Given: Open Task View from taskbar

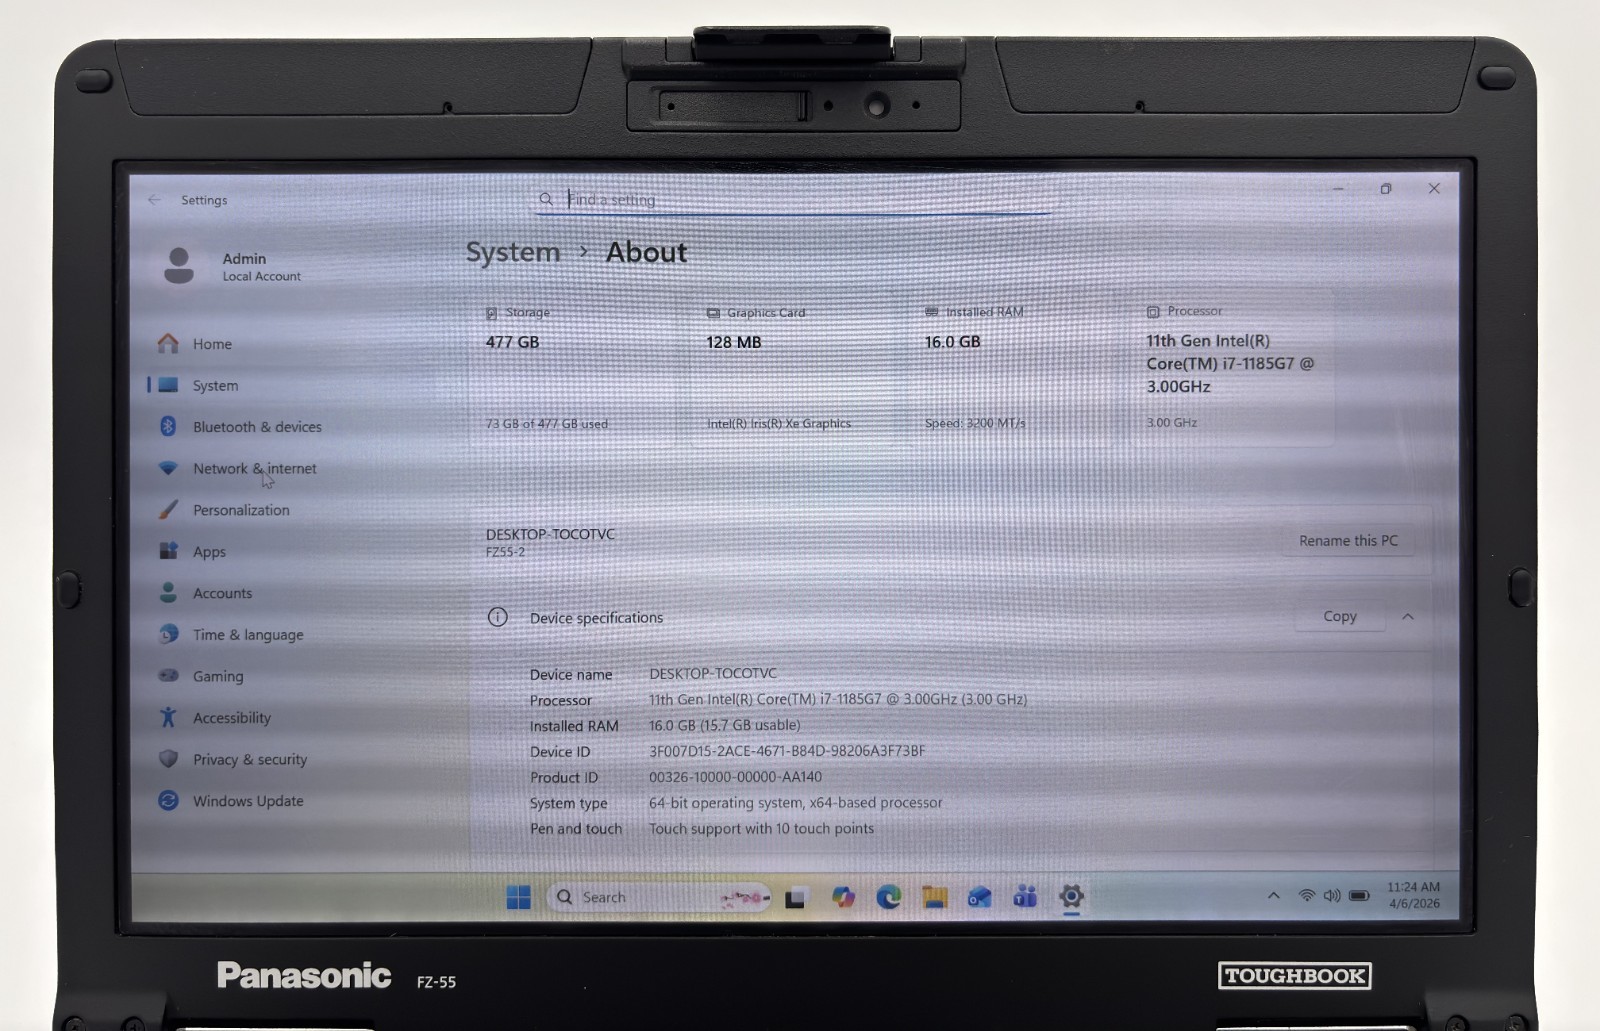Looking at the screenshot, I should 796,898.
